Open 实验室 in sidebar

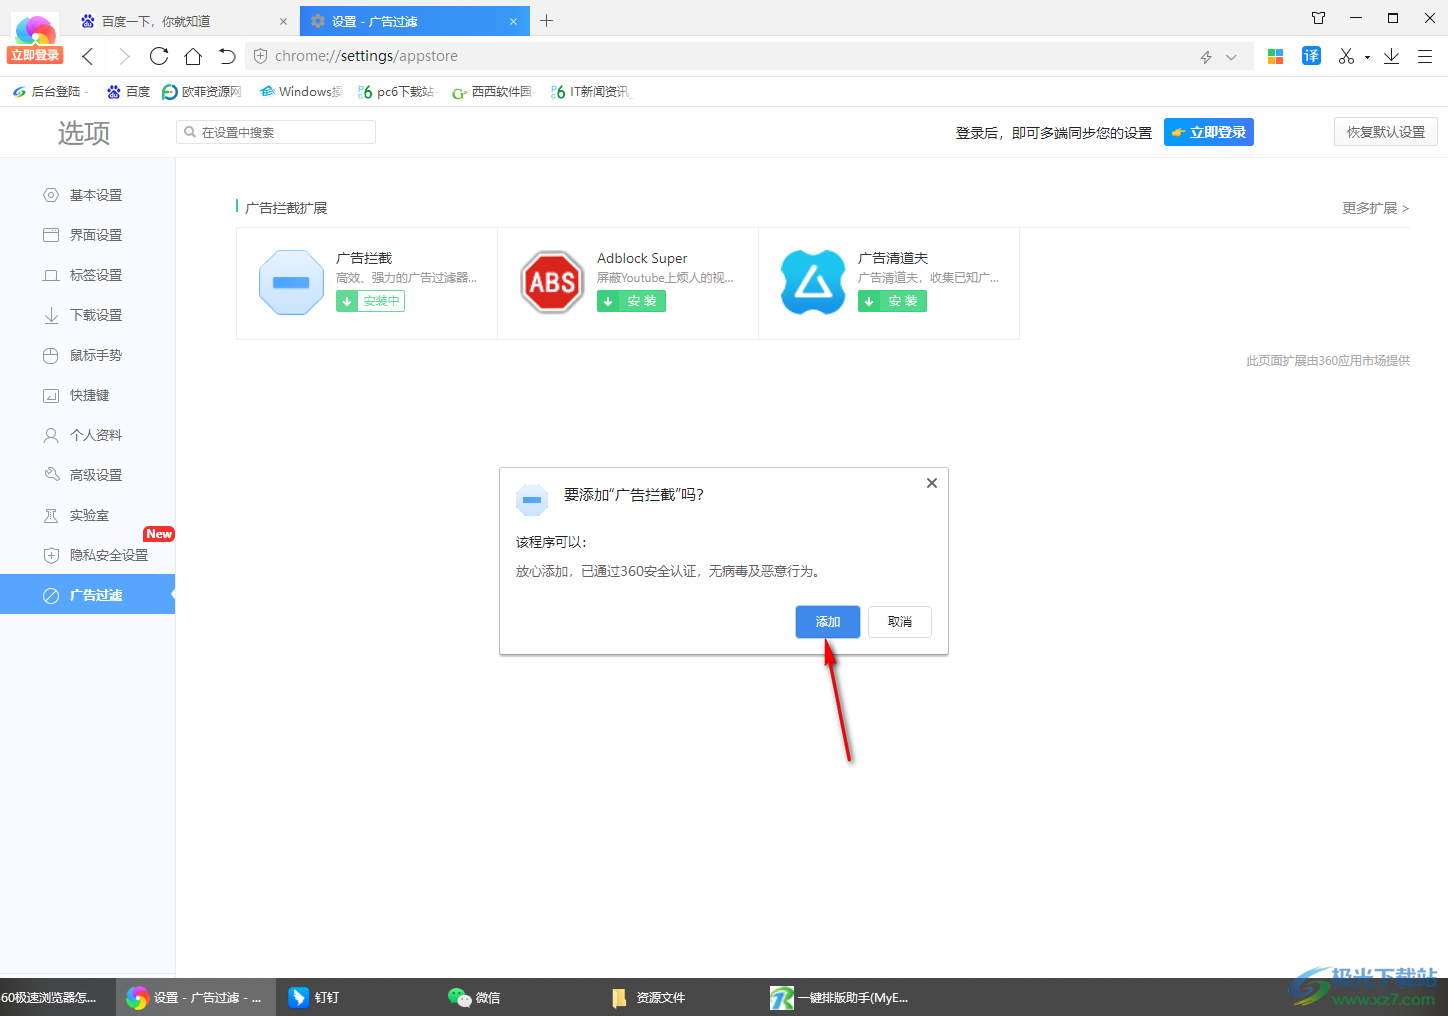click(x=87, y=515)
